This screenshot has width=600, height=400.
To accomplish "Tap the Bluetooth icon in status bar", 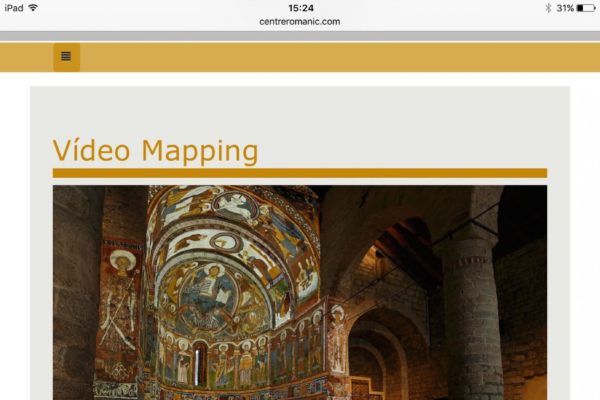I will pos(548,8).
